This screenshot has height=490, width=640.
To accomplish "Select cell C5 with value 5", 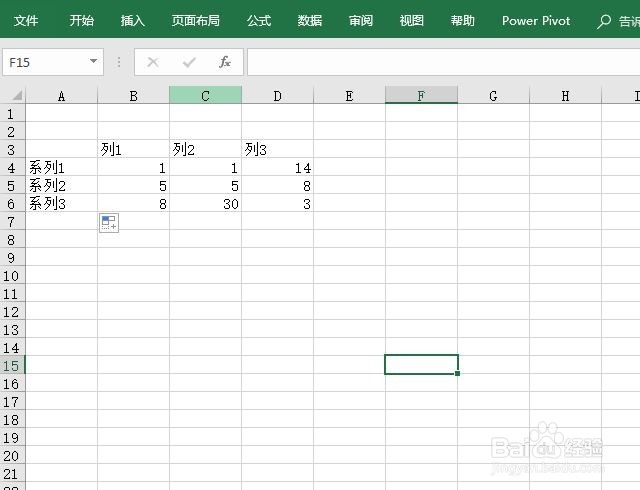I will tap(205, 185).
